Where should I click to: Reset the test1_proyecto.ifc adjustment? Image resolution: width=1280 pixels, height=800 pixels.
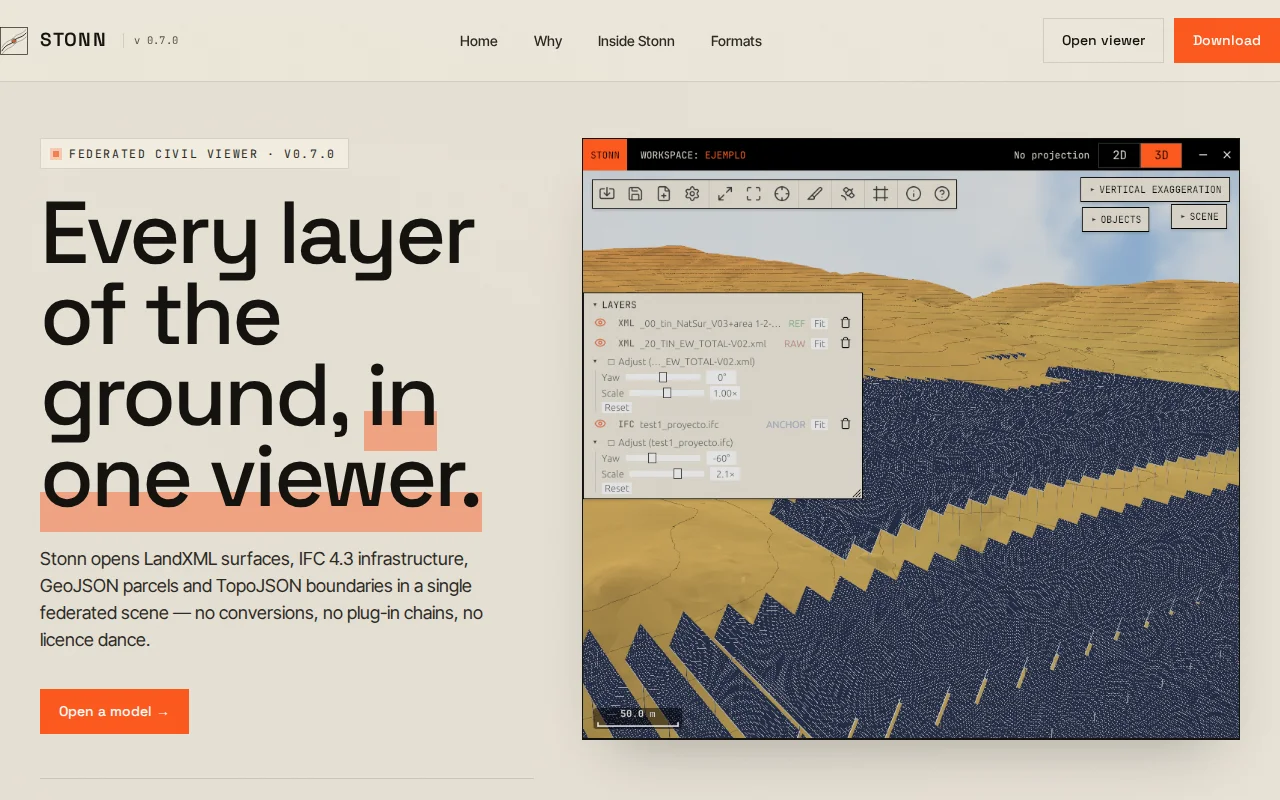[x=617, y=488]
